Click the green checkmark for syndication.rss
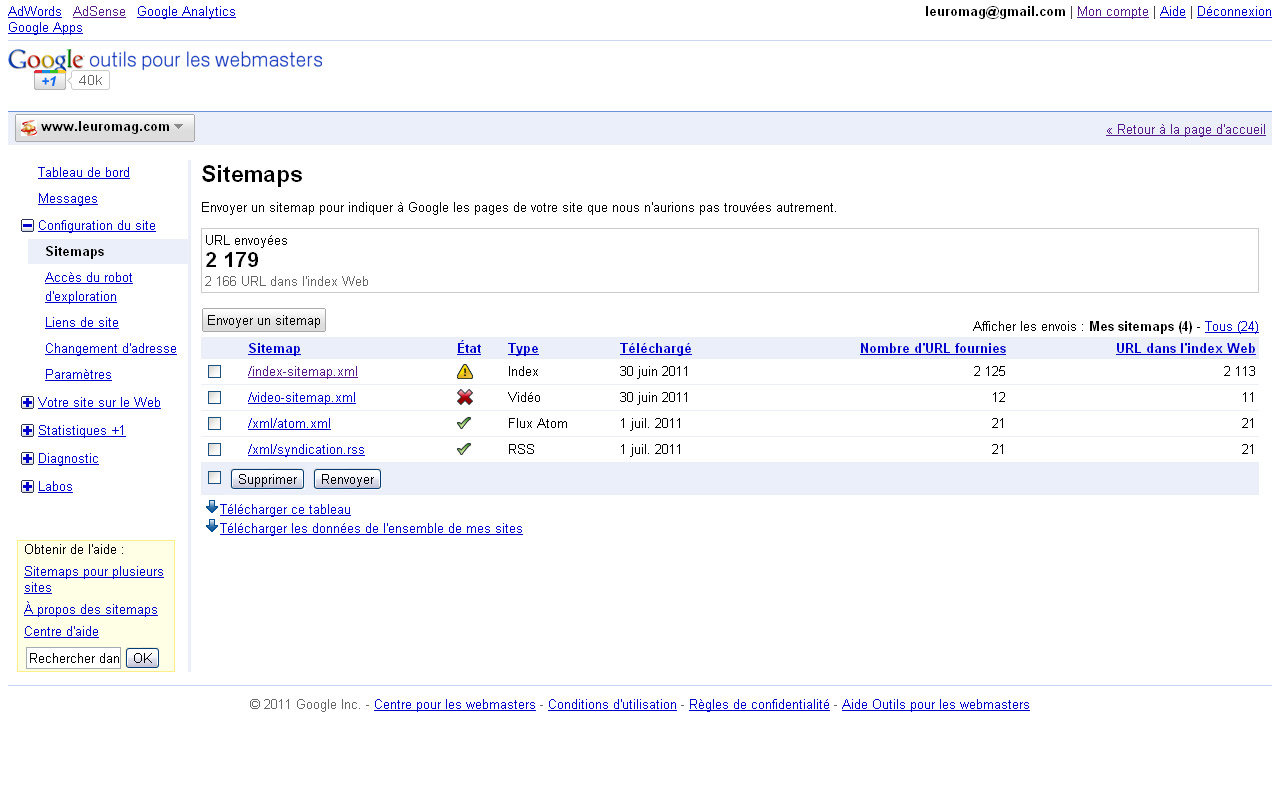Image resolution: width=1280 pixels, height=800 pixels. [464, 449]
